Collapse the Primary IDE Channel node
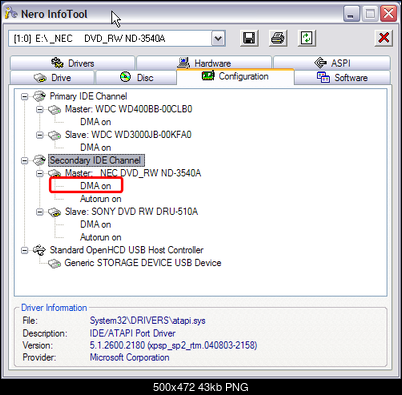402x395 pixels. click(x=24, y=97)
